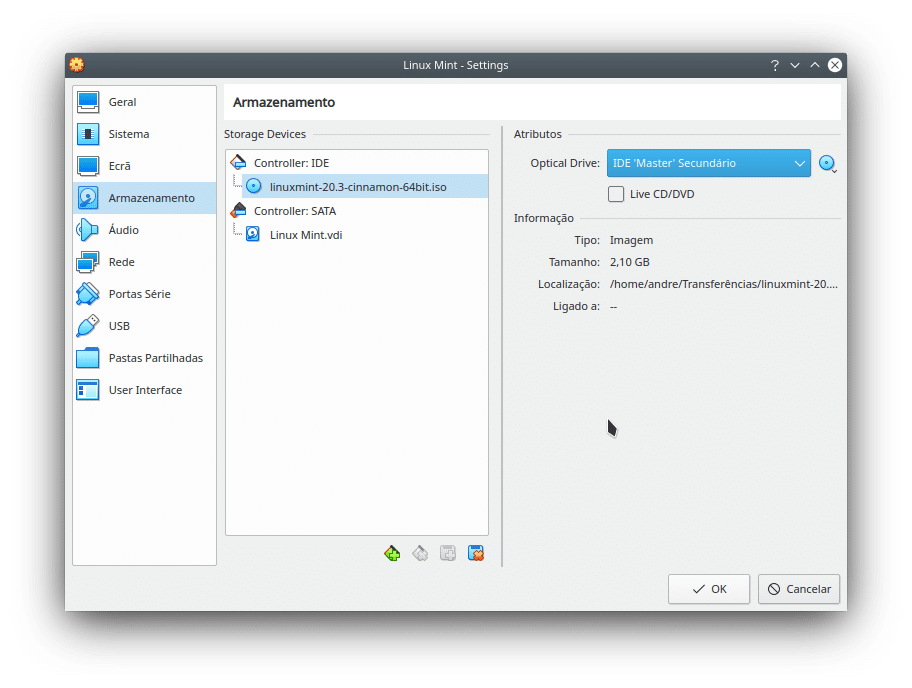Image resolution: width=912 pixels, height=688 pixels.
Task: Click the hard disk icon beside Linux Mint.vdi
Action: point(253,234)
